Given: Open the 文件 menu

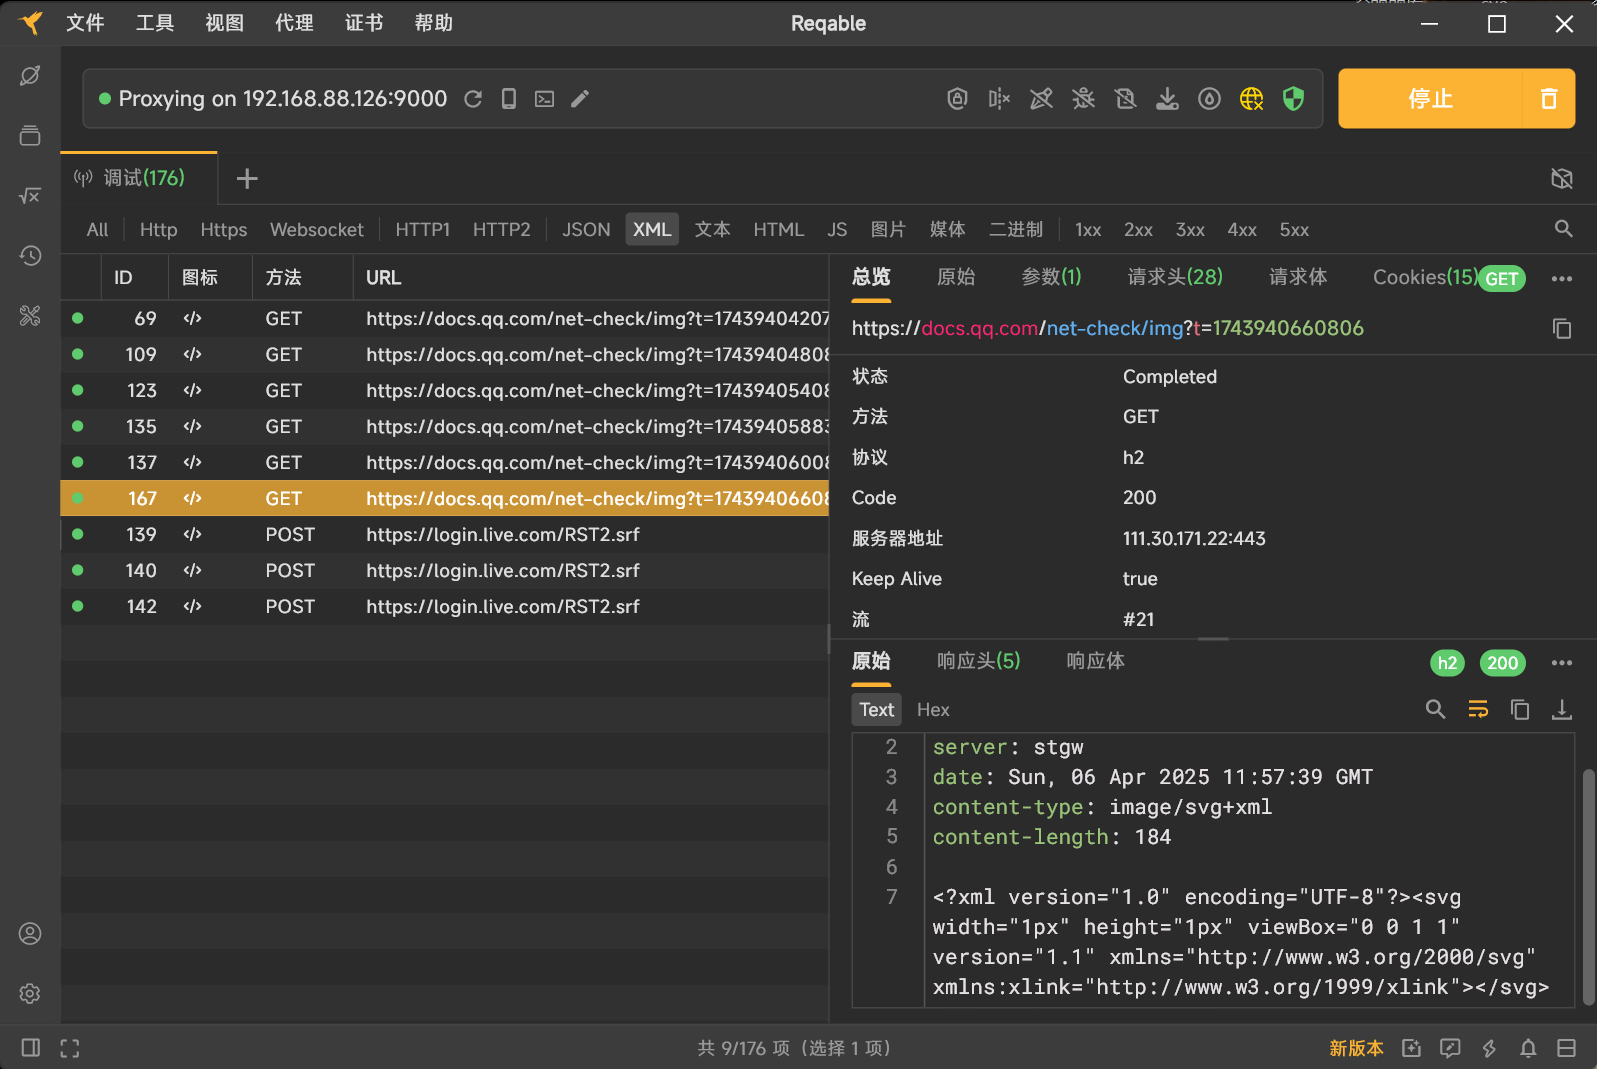Looking at the screenshot, I should click(x=85, y=23).
